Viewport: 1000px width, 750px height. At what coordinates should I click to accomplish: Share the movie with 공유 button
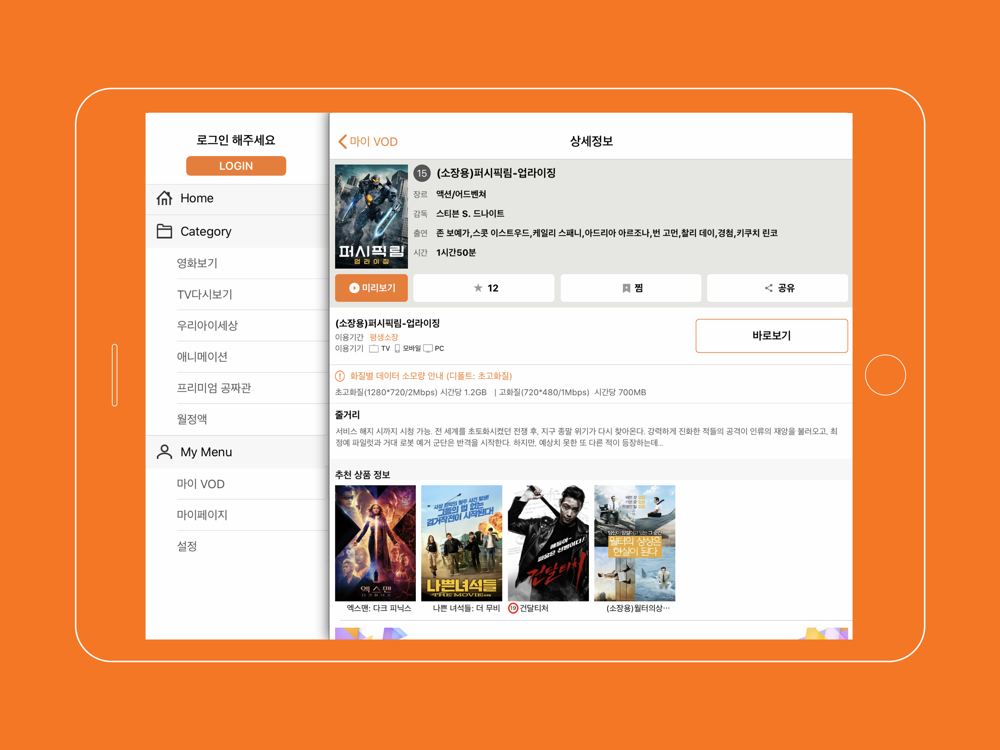click(x=777, y=288)
